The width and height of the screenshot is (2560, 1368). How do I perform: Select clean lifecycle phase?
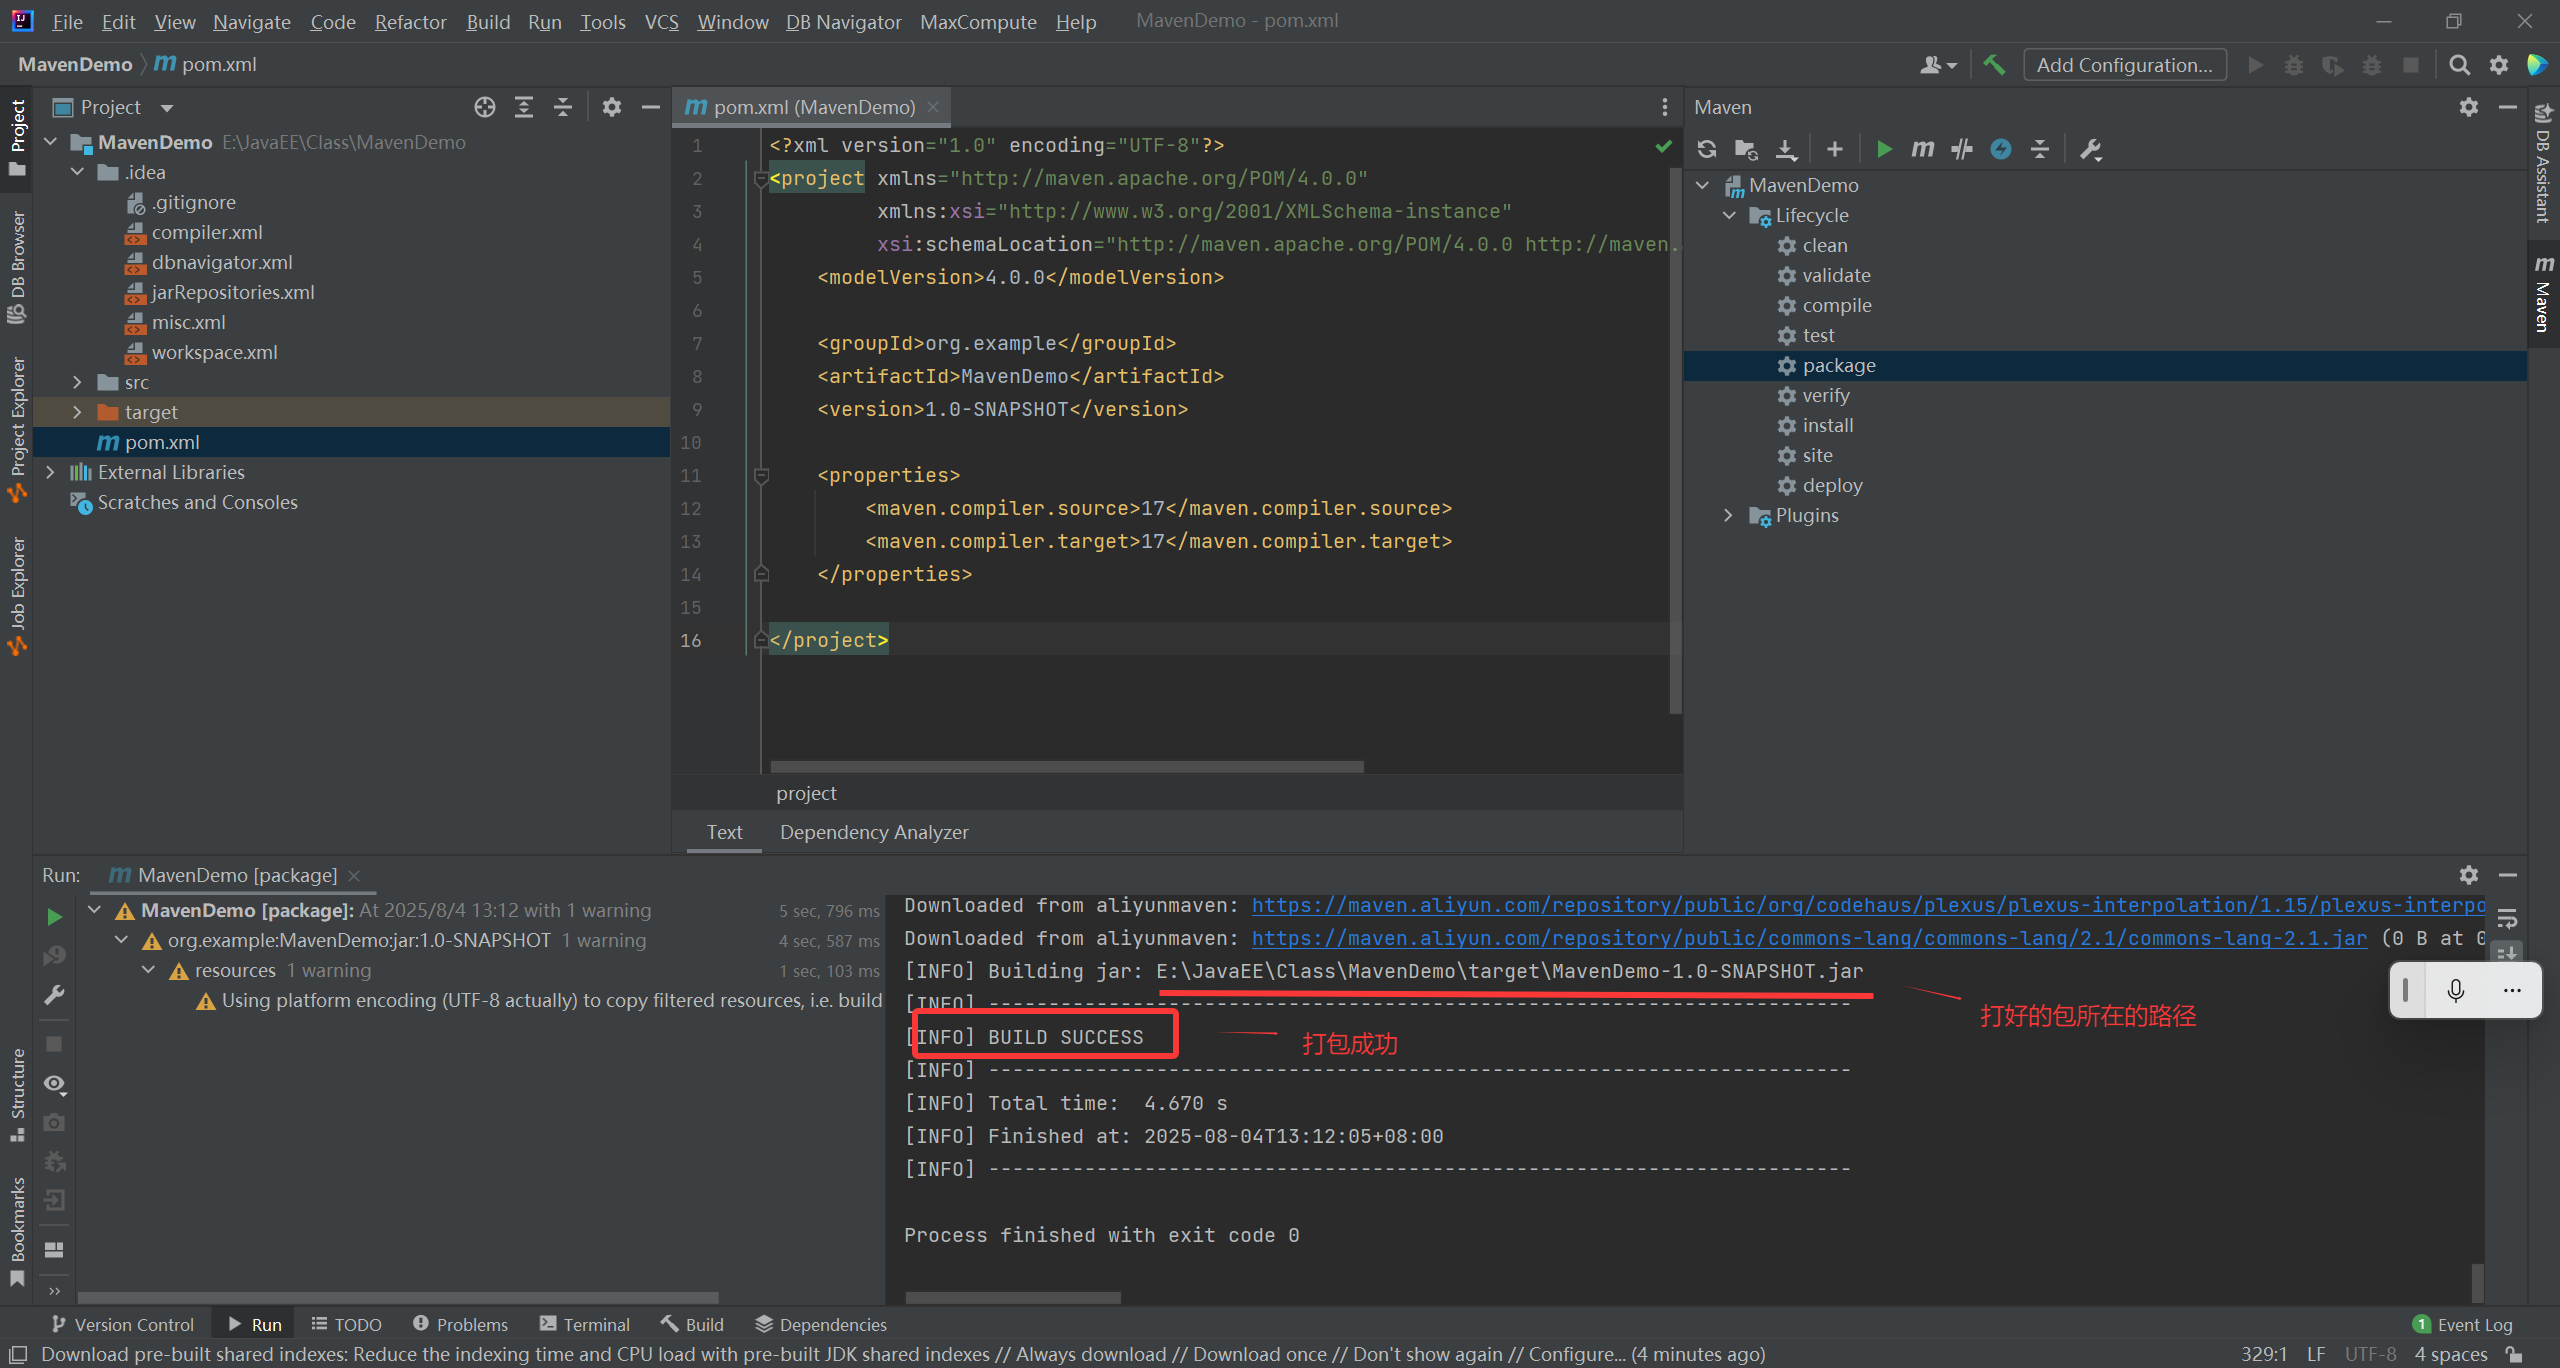(x=1824, y=245)
